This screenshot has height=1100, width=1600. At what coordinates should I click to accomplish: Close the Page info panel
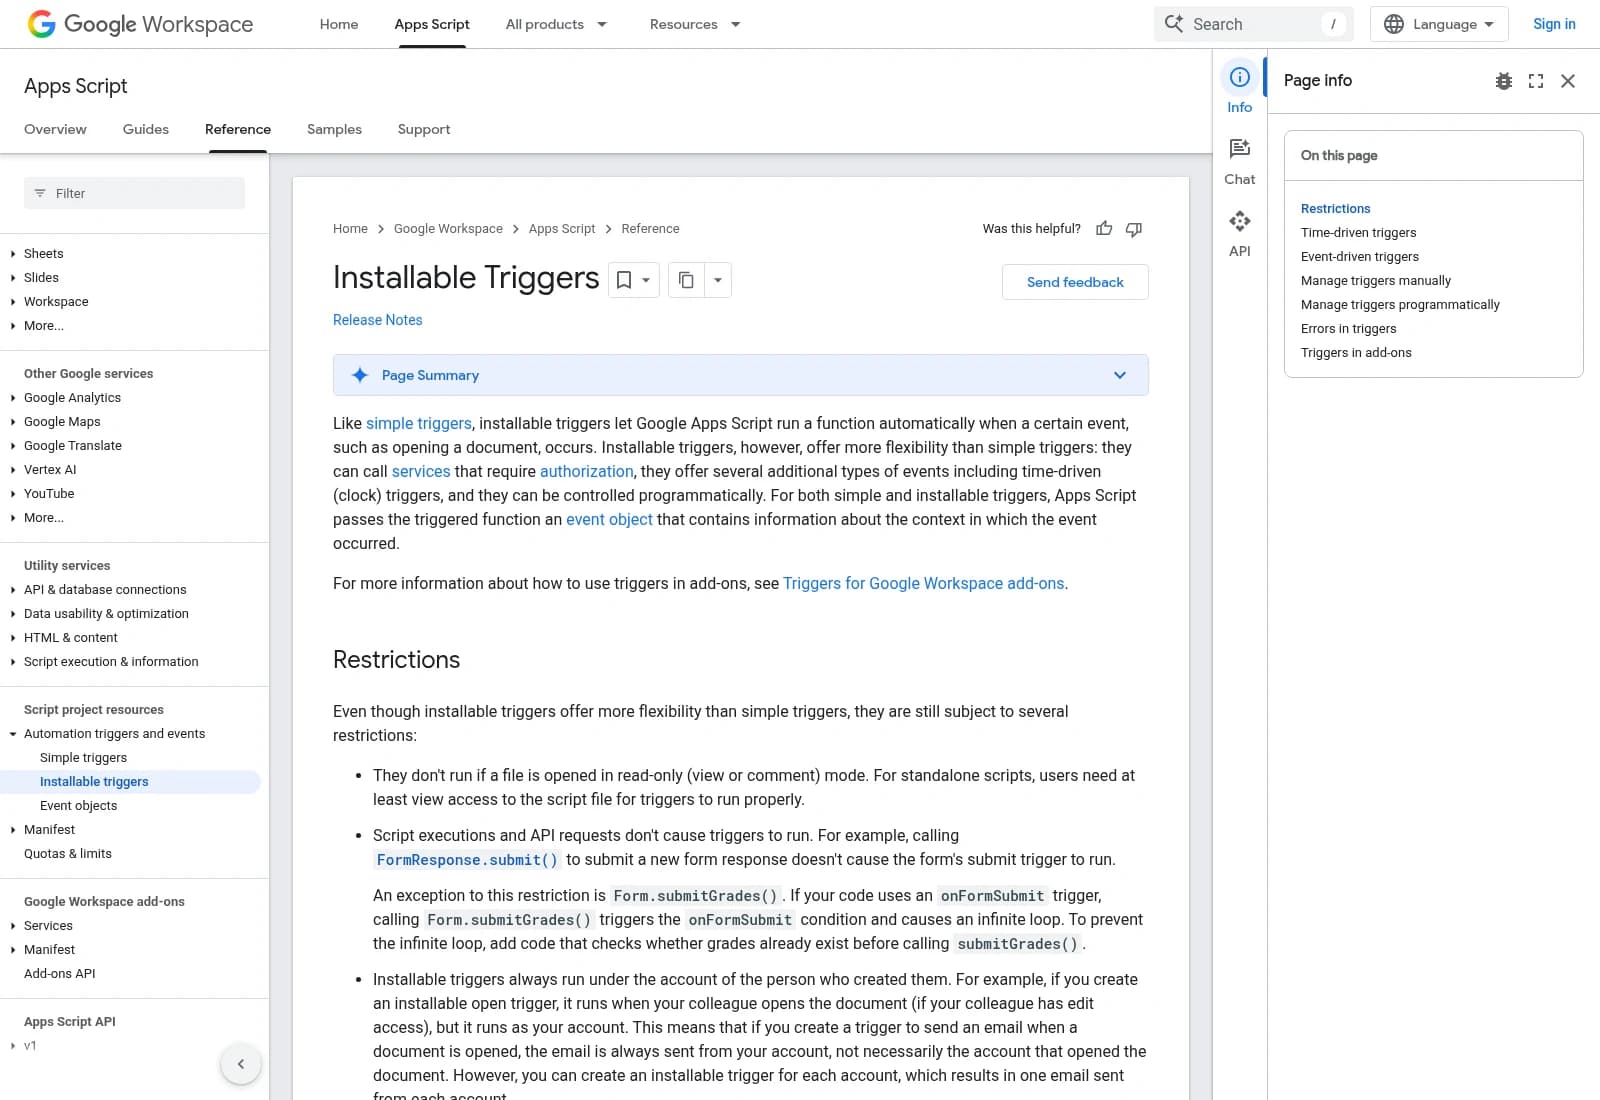(1568, 81)
